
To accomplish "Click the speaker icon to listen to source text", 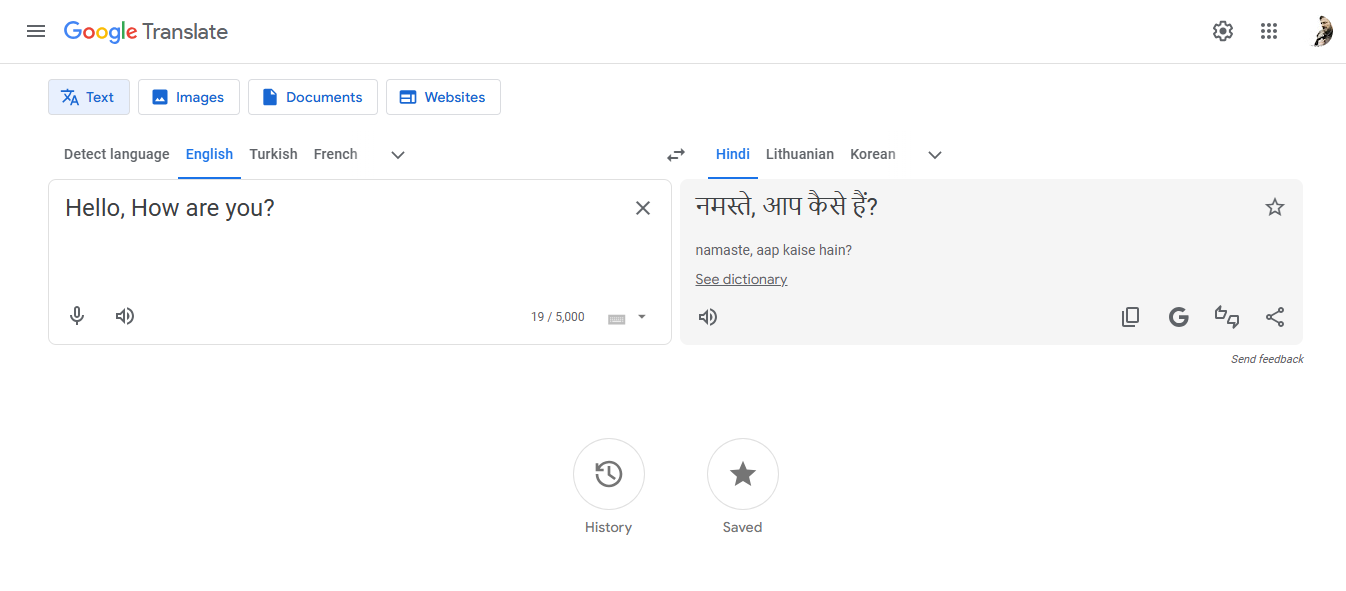I will (124, 316).
